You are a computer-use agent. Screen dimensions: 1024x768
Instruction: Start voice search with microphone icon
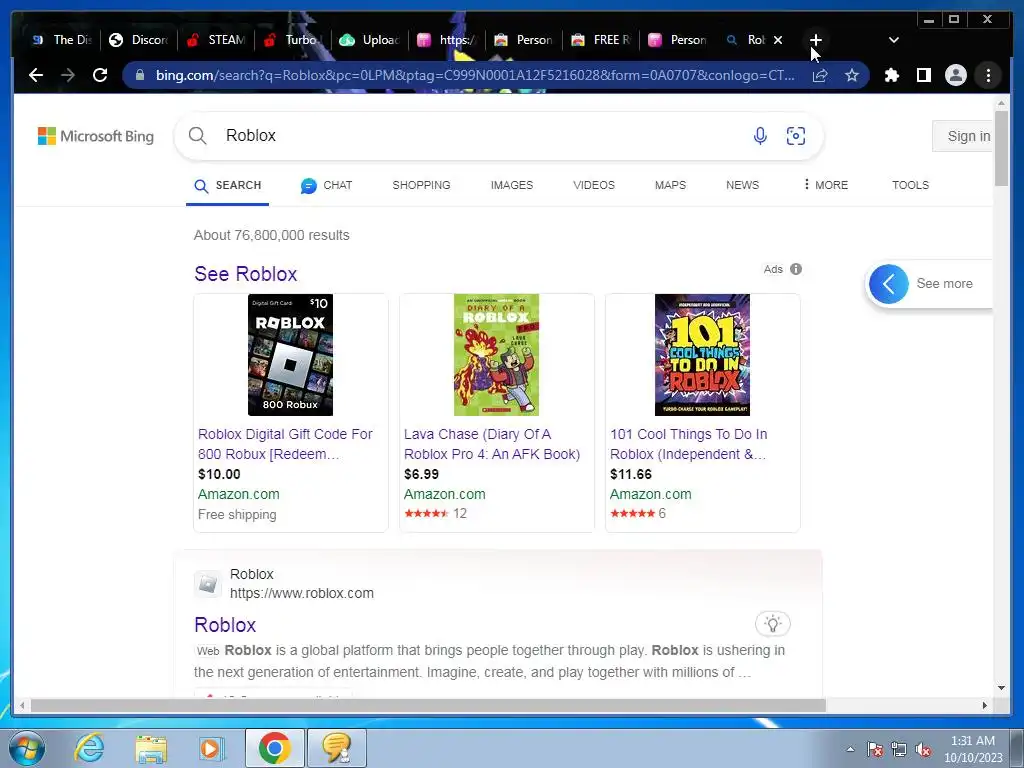pyautogui.click(x=760, y=136)
